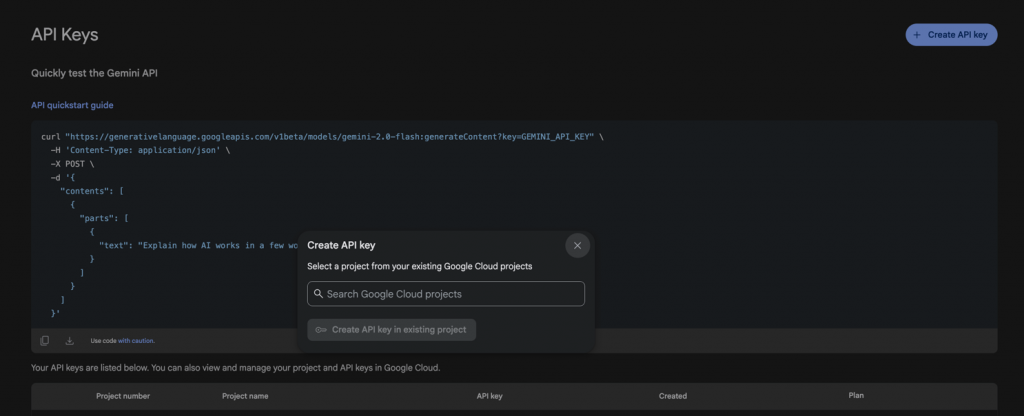Viewport: 1024px width, 416px height.
Task: Select the Project number column header
Action: 123,396
